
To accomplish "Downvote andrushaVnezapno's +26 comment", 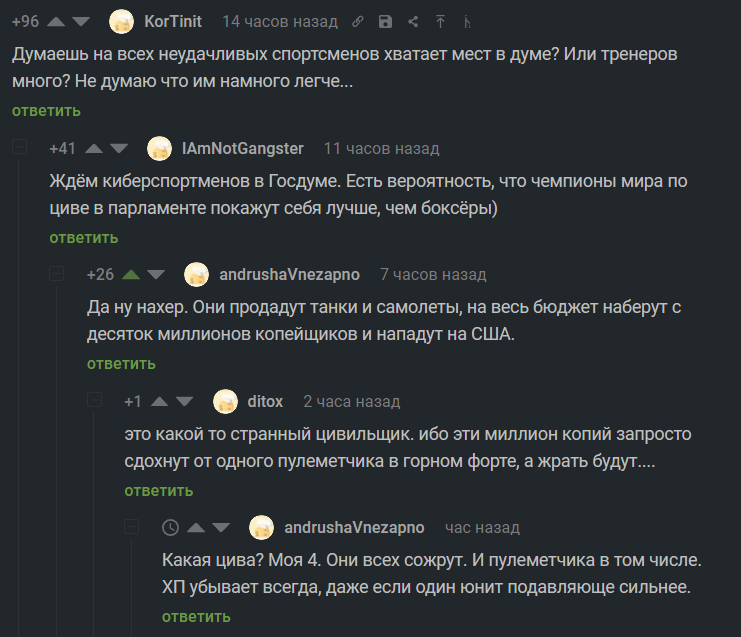I will pos(157,274).
